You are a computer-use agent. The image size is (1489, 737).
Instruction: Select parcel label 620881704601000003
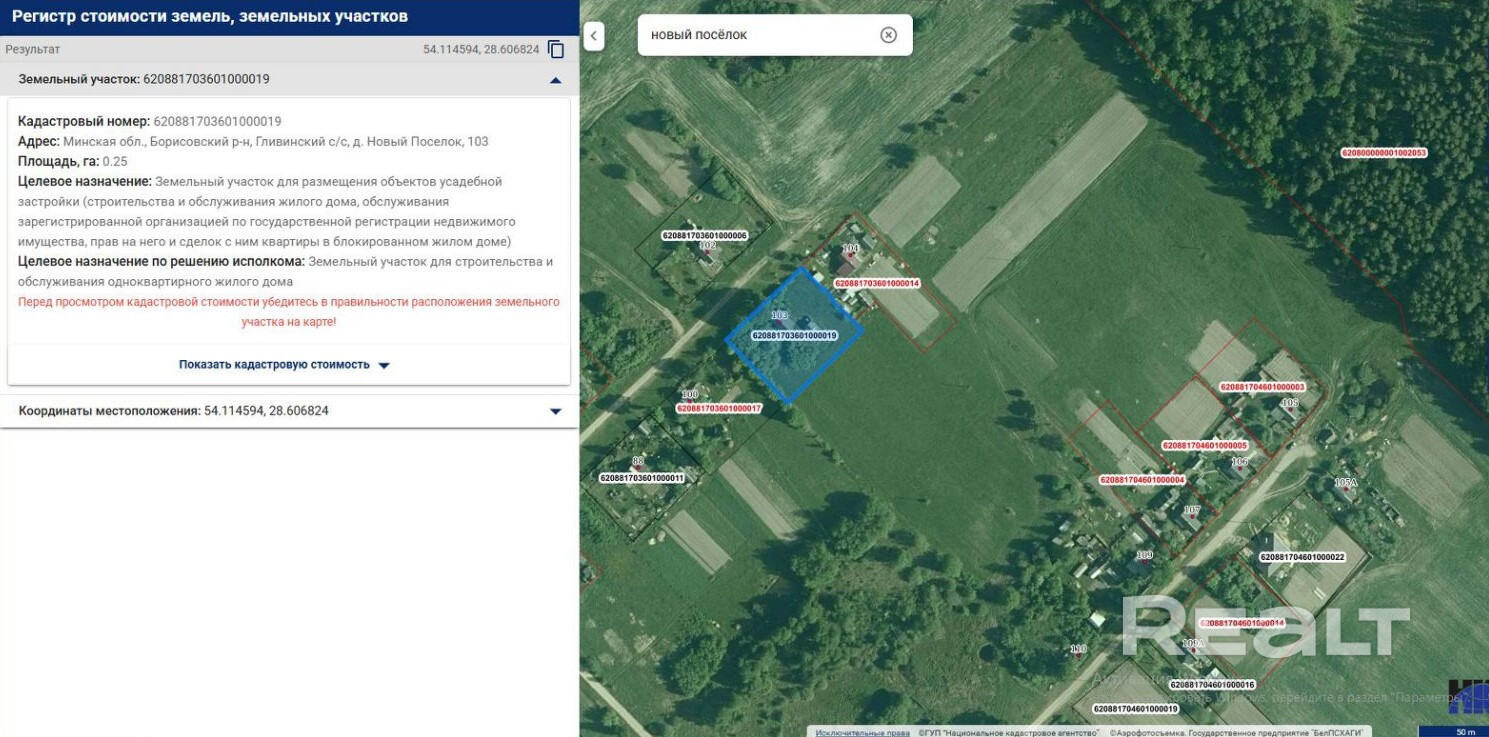(x=1262, y=387)
